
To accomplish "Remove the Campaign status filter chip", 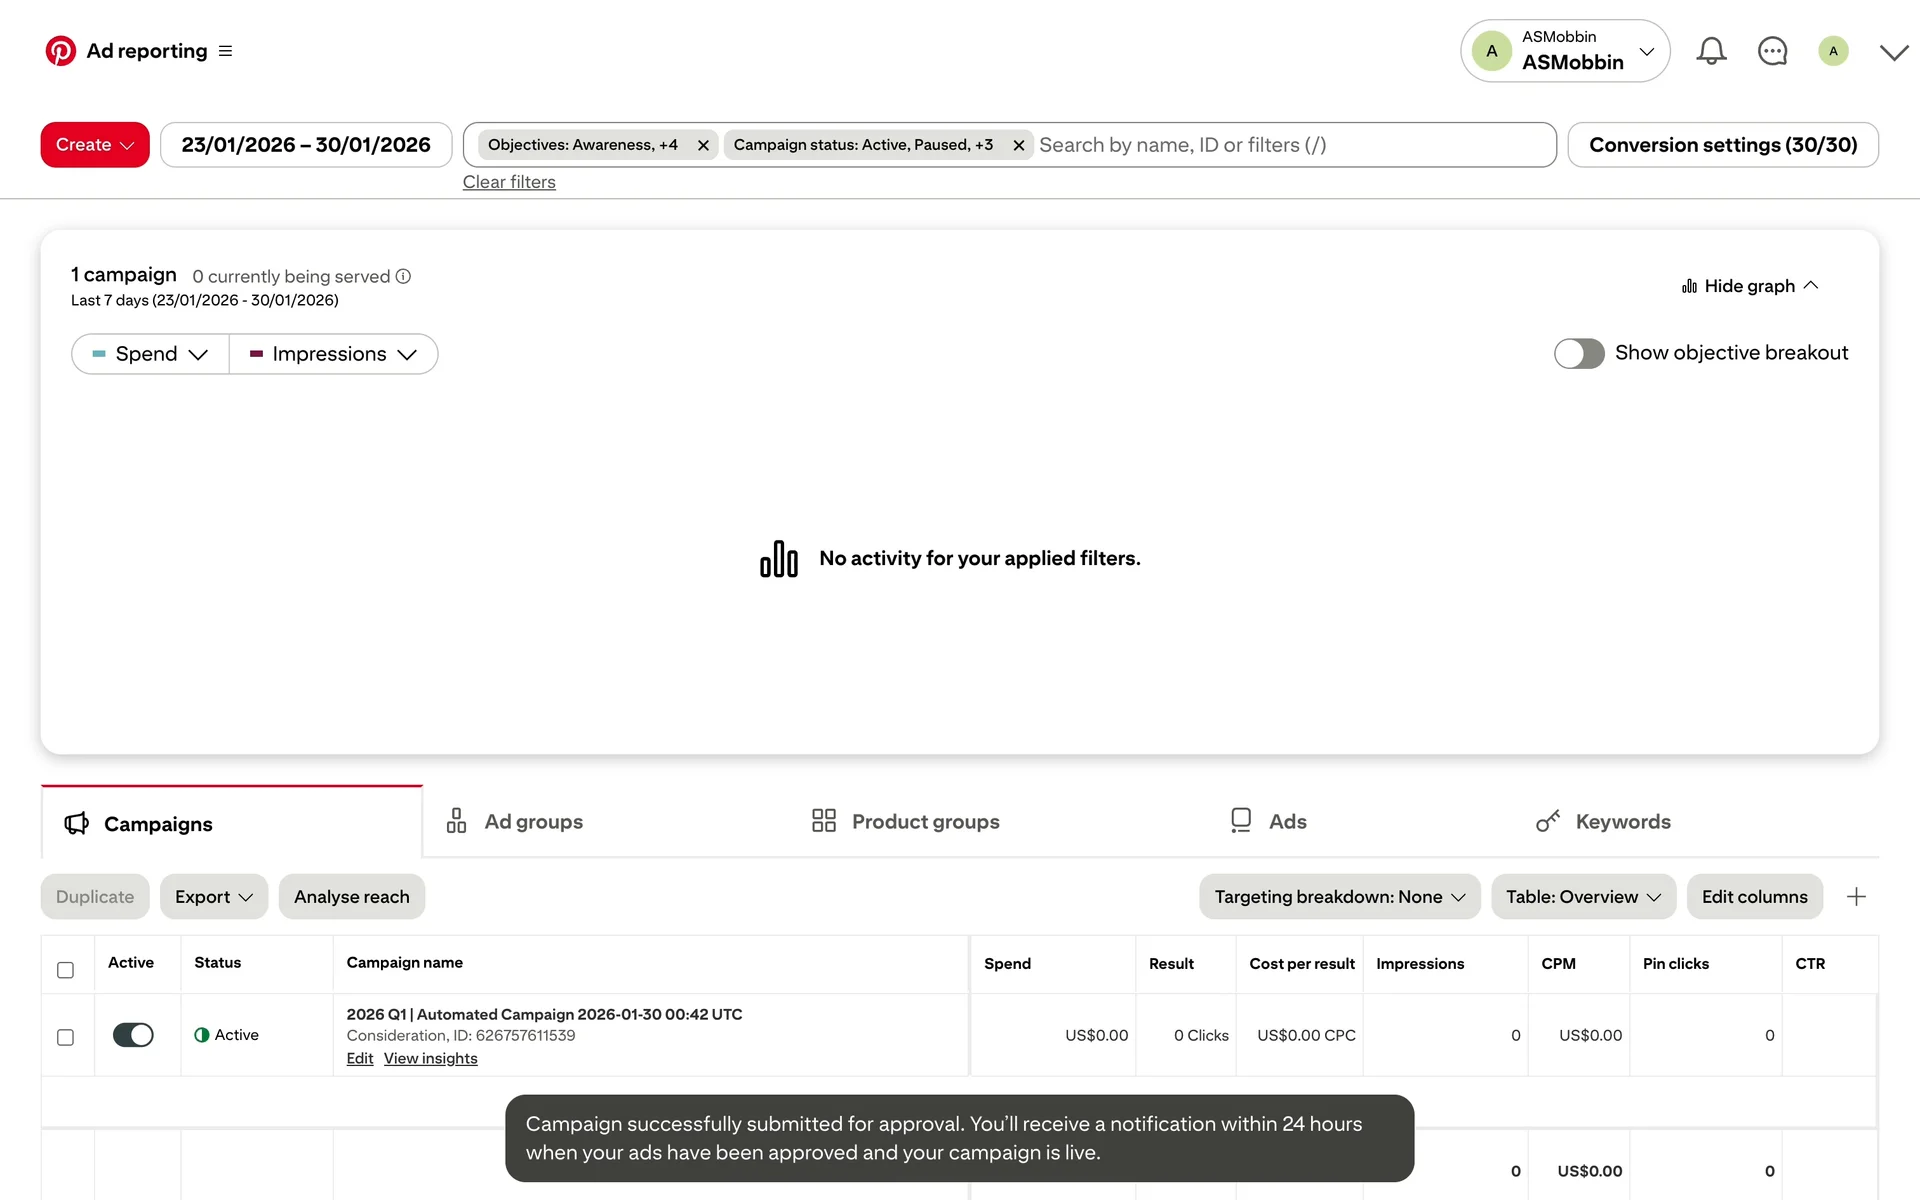I will (1018, 145).
